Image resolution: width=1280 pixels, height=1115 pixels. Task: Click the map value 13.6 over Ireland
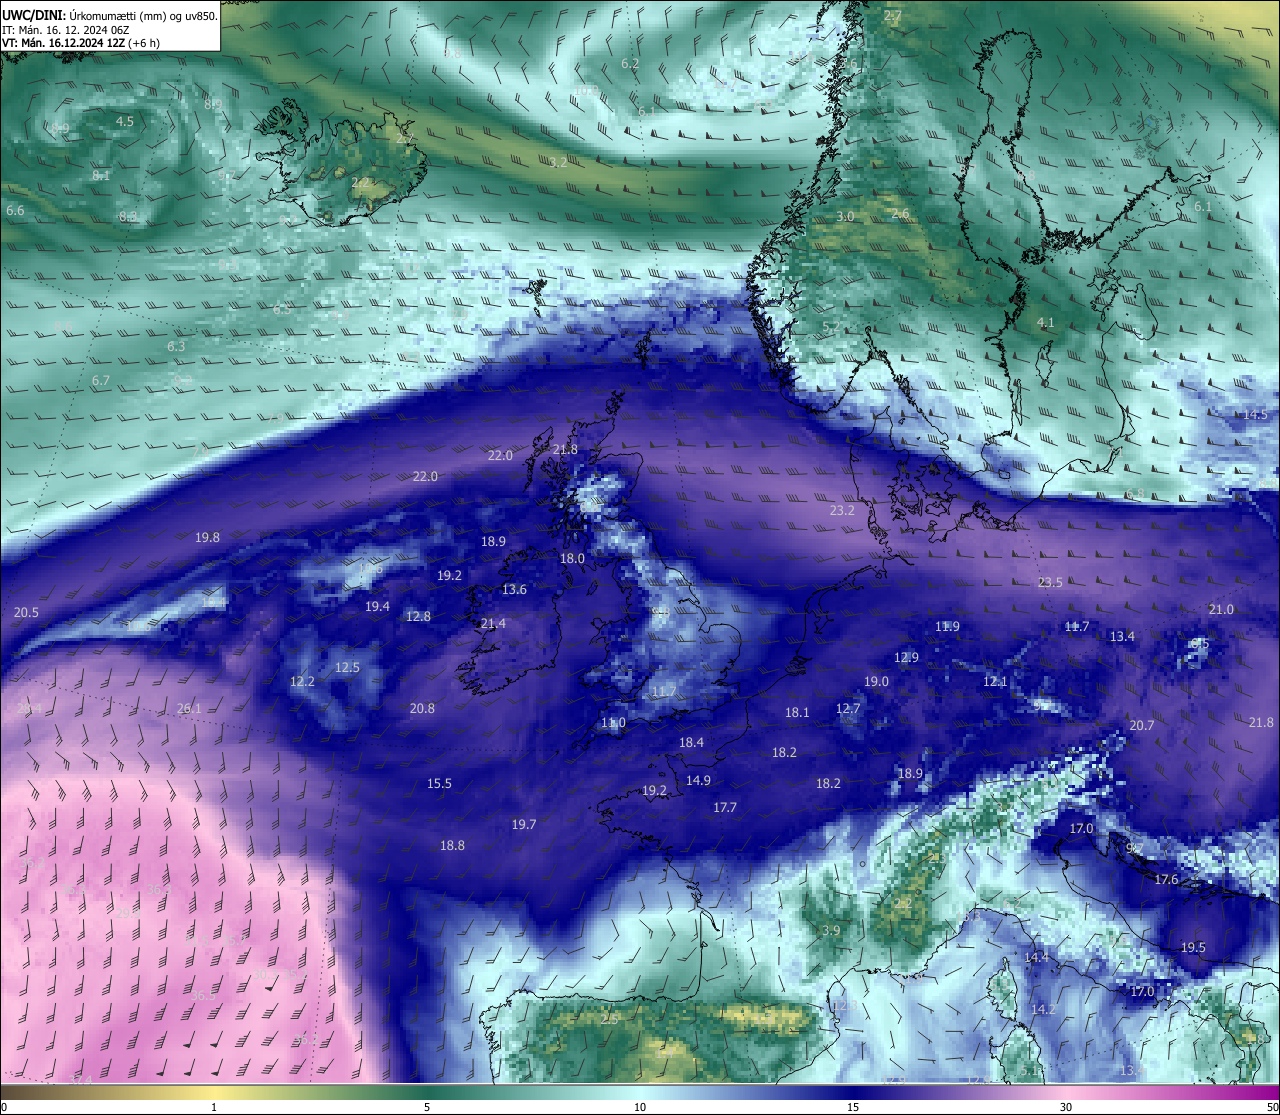coord(514,589)
